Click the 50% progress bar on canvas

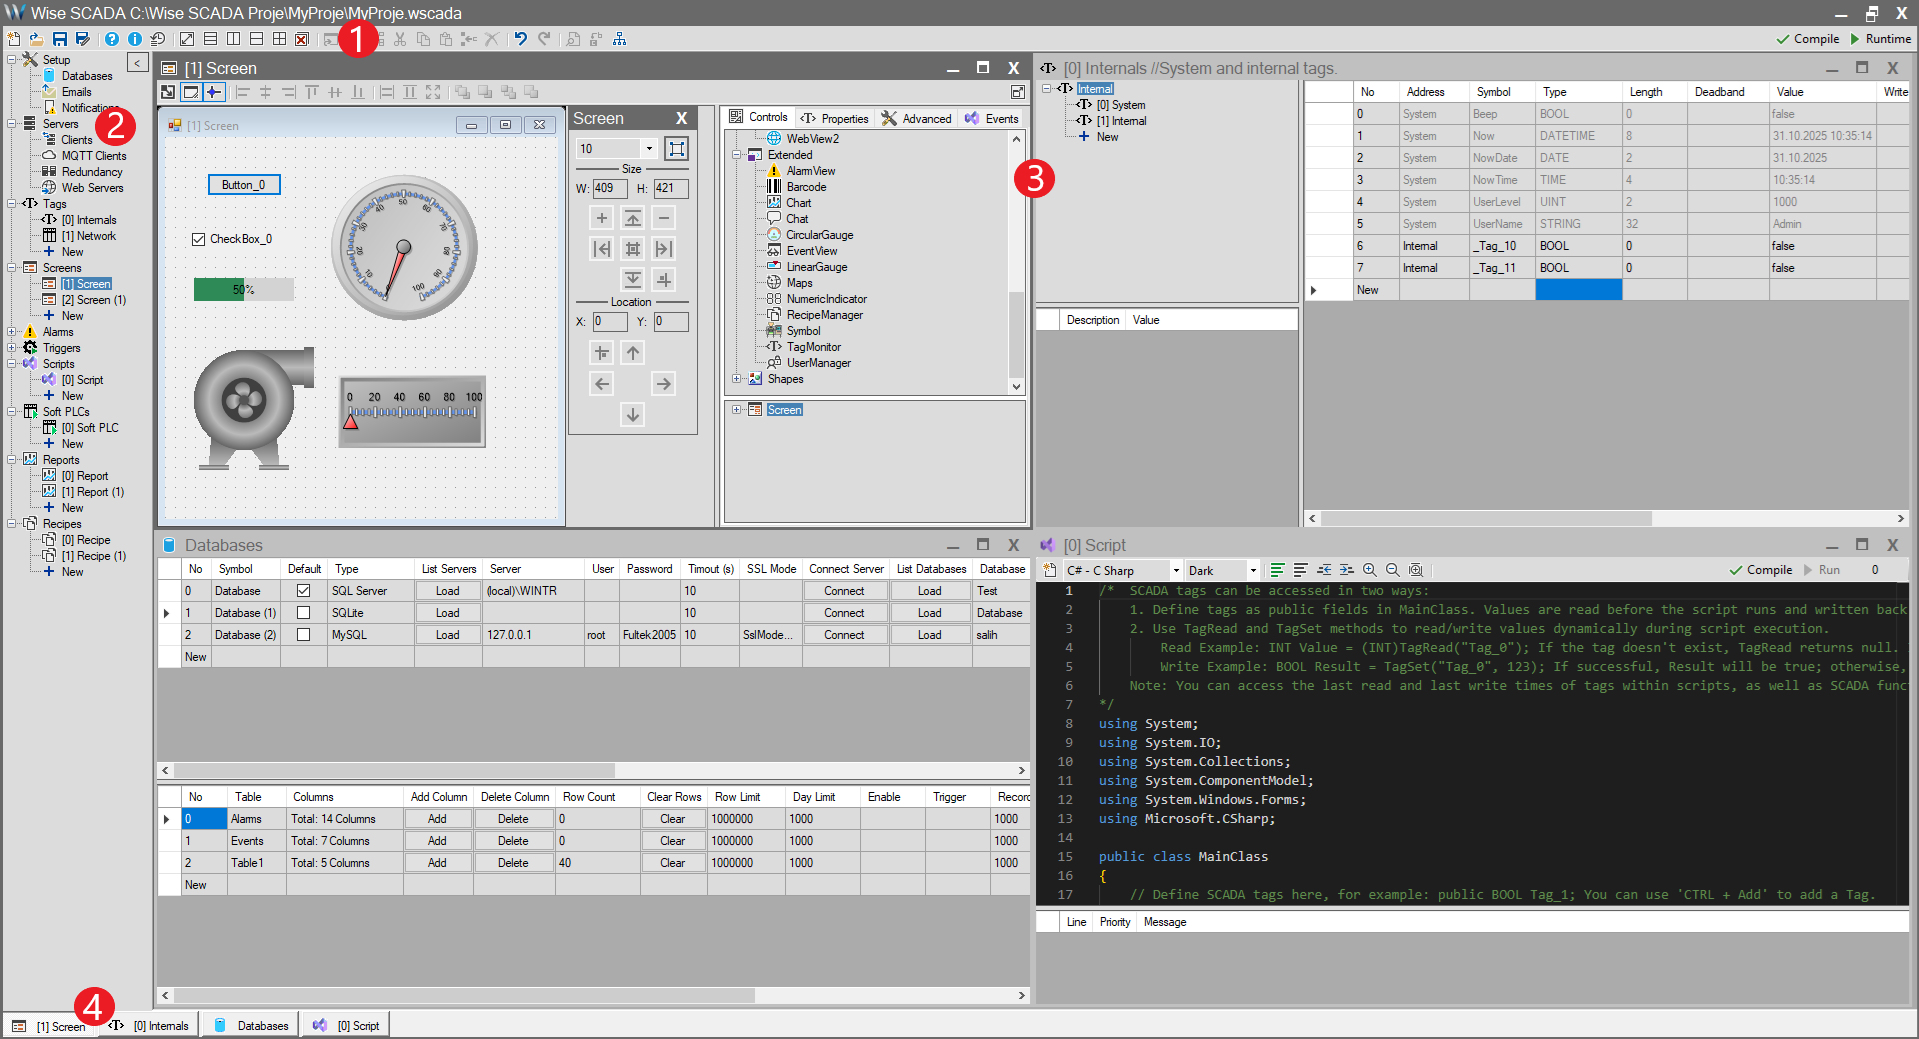coord(243,290)
